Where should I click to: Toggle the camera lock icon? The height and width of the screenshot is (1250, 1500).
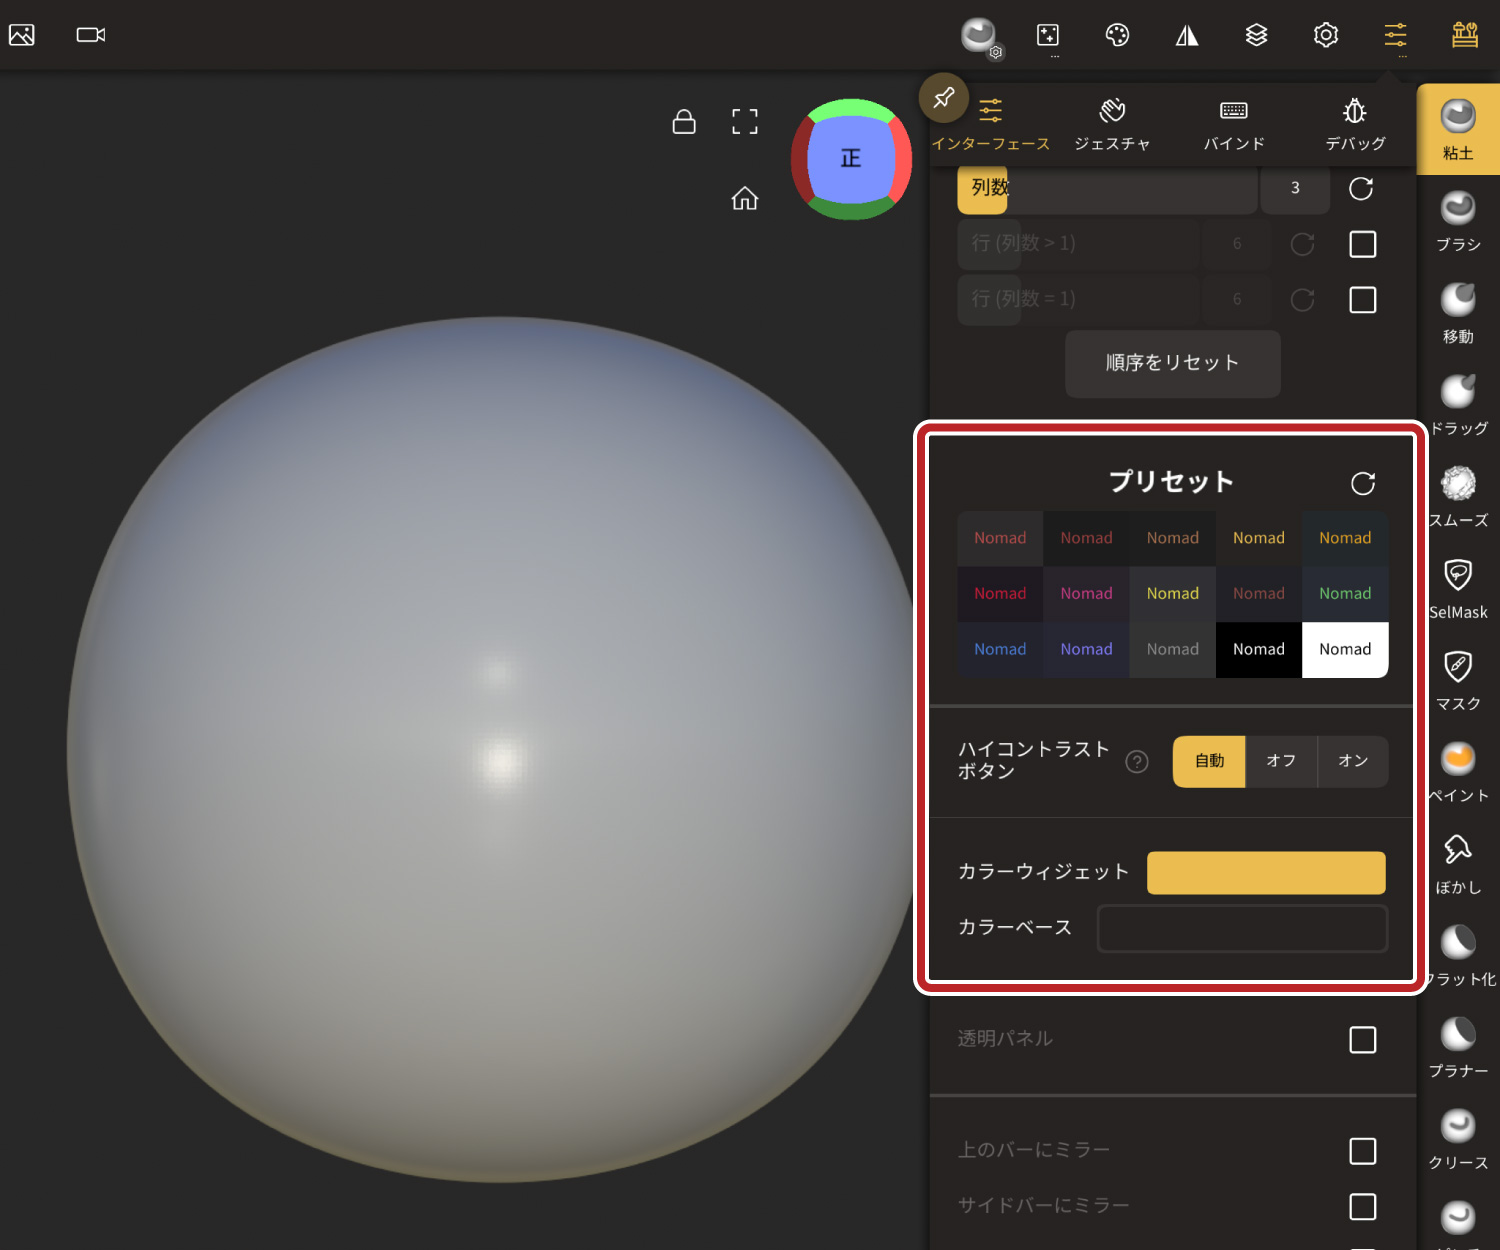click(684, 122)
